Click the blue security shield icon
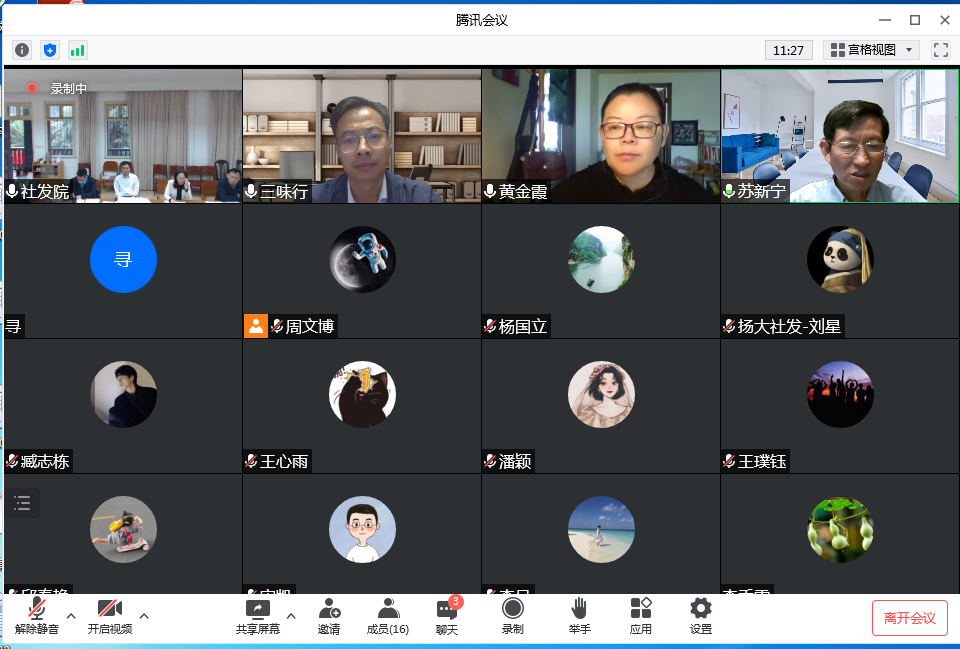 point(50,50)
